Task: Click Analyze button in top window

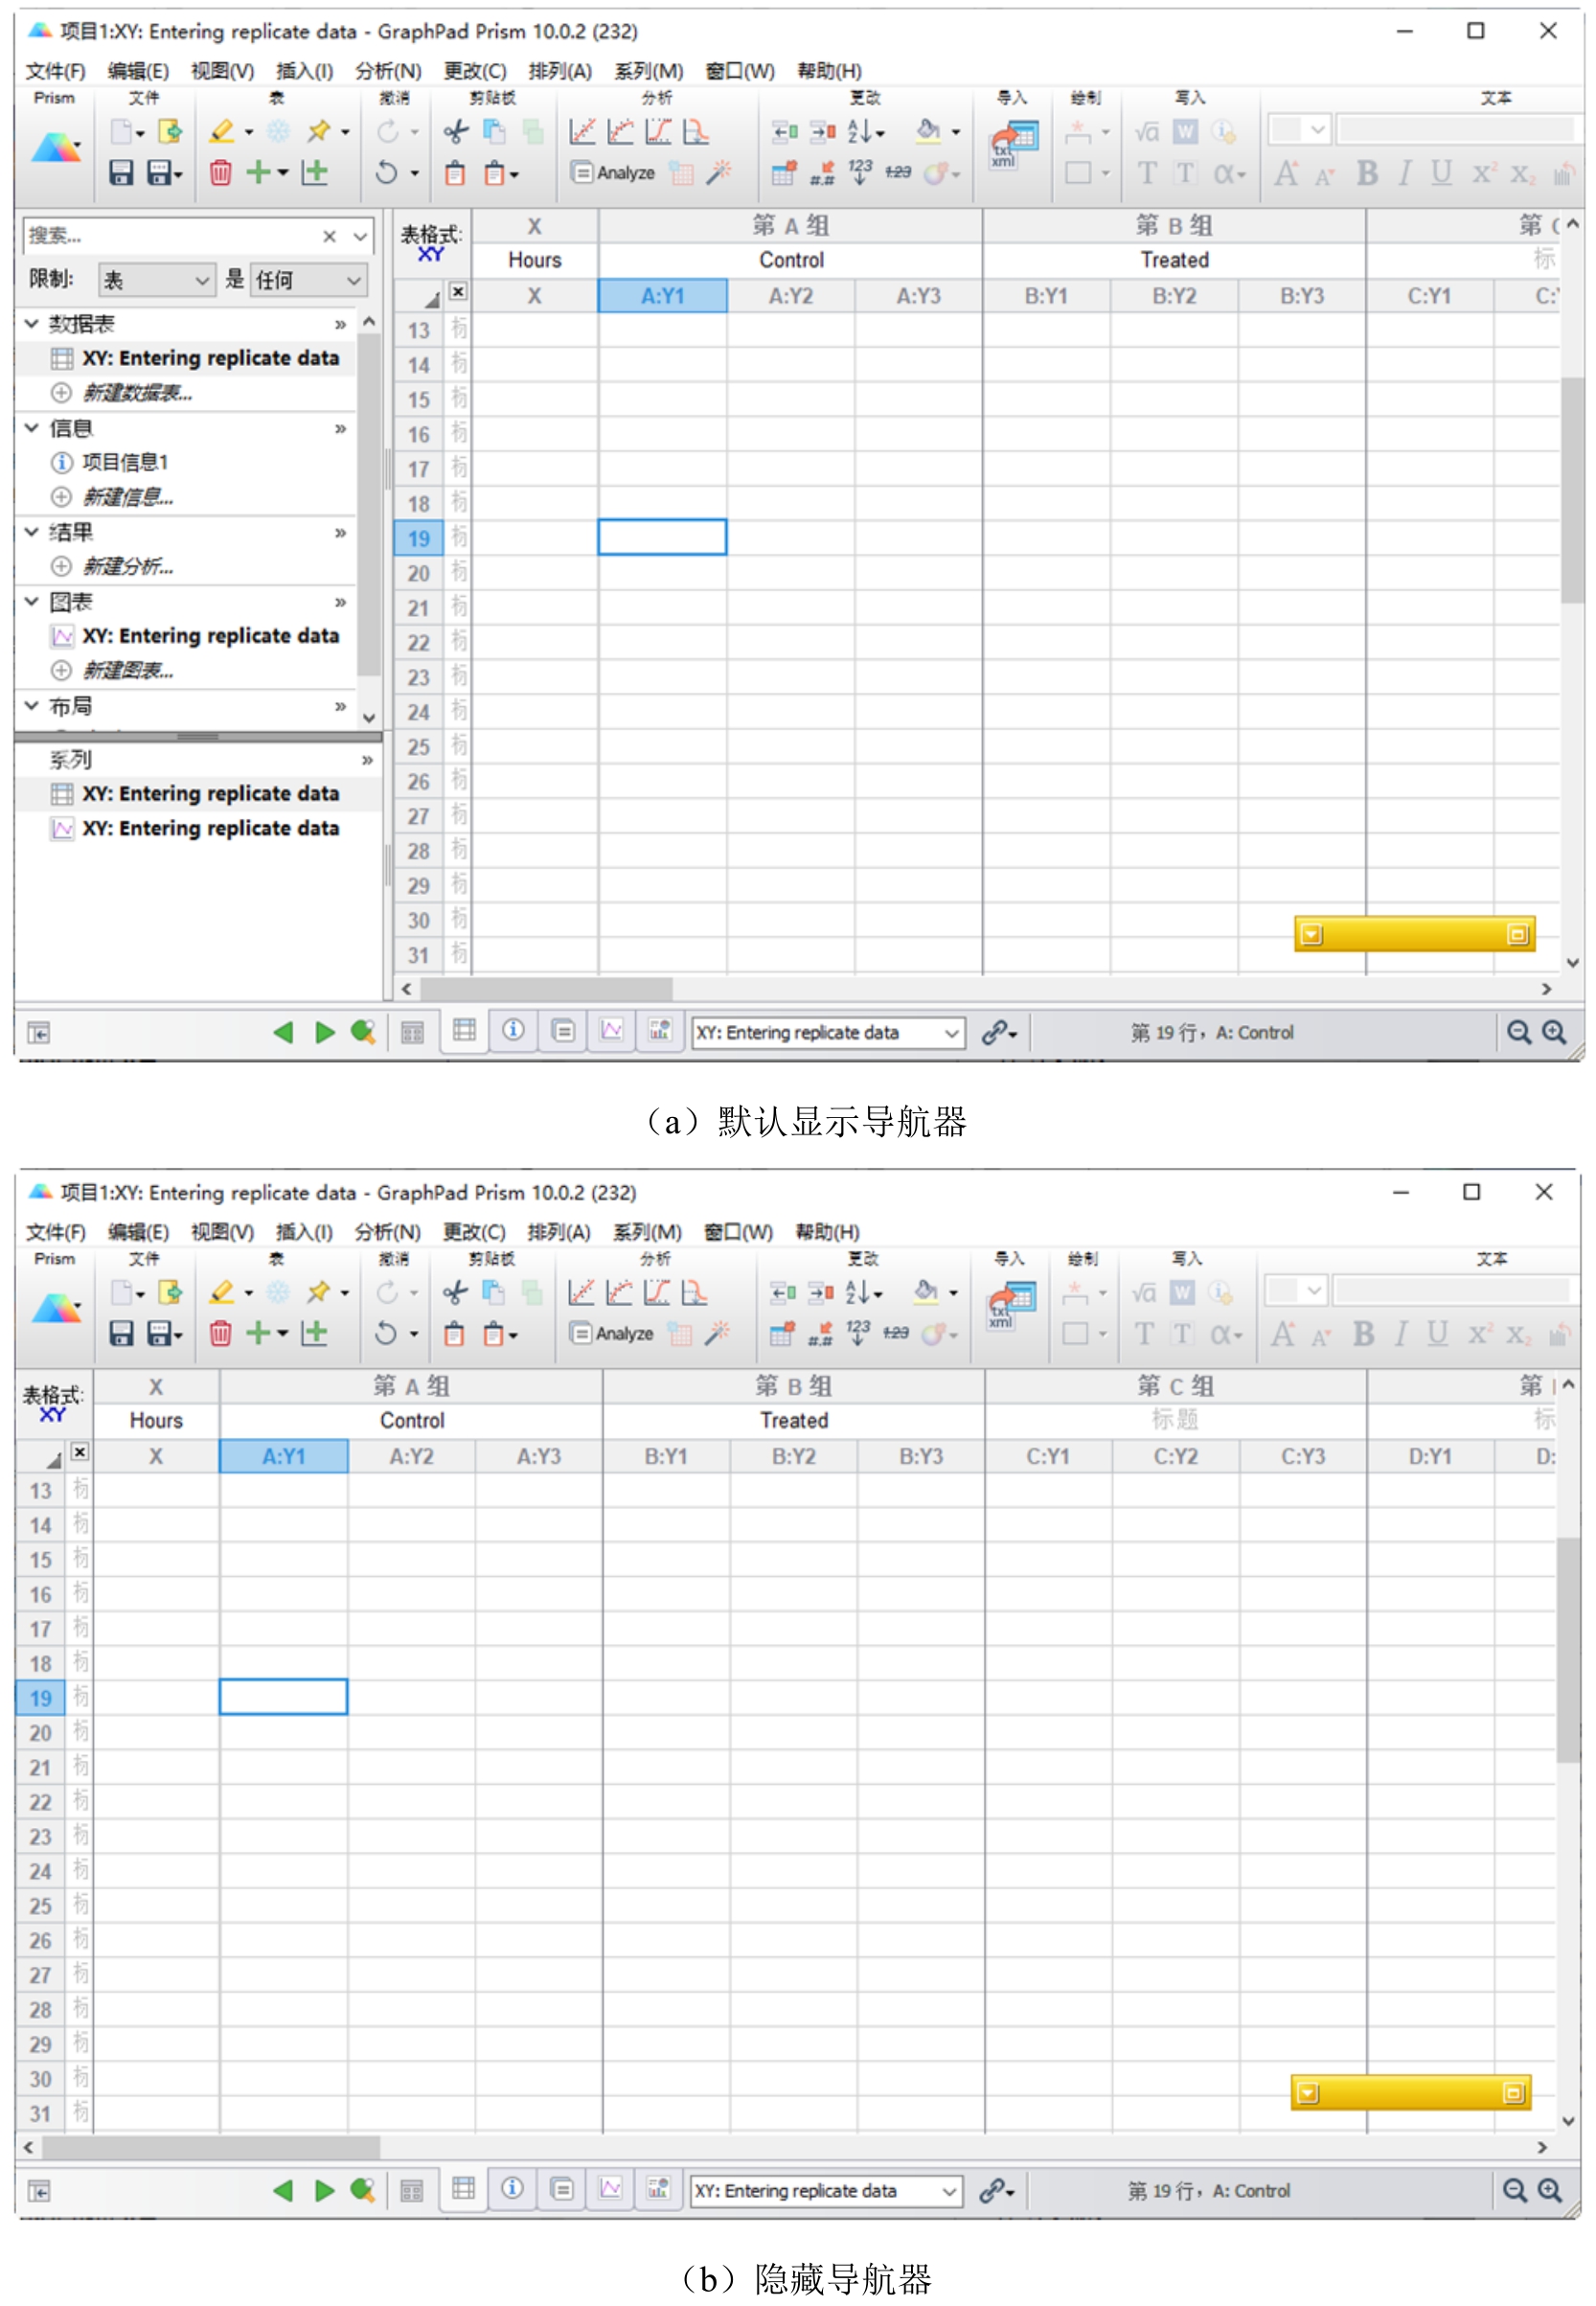Action: [613, 173]
